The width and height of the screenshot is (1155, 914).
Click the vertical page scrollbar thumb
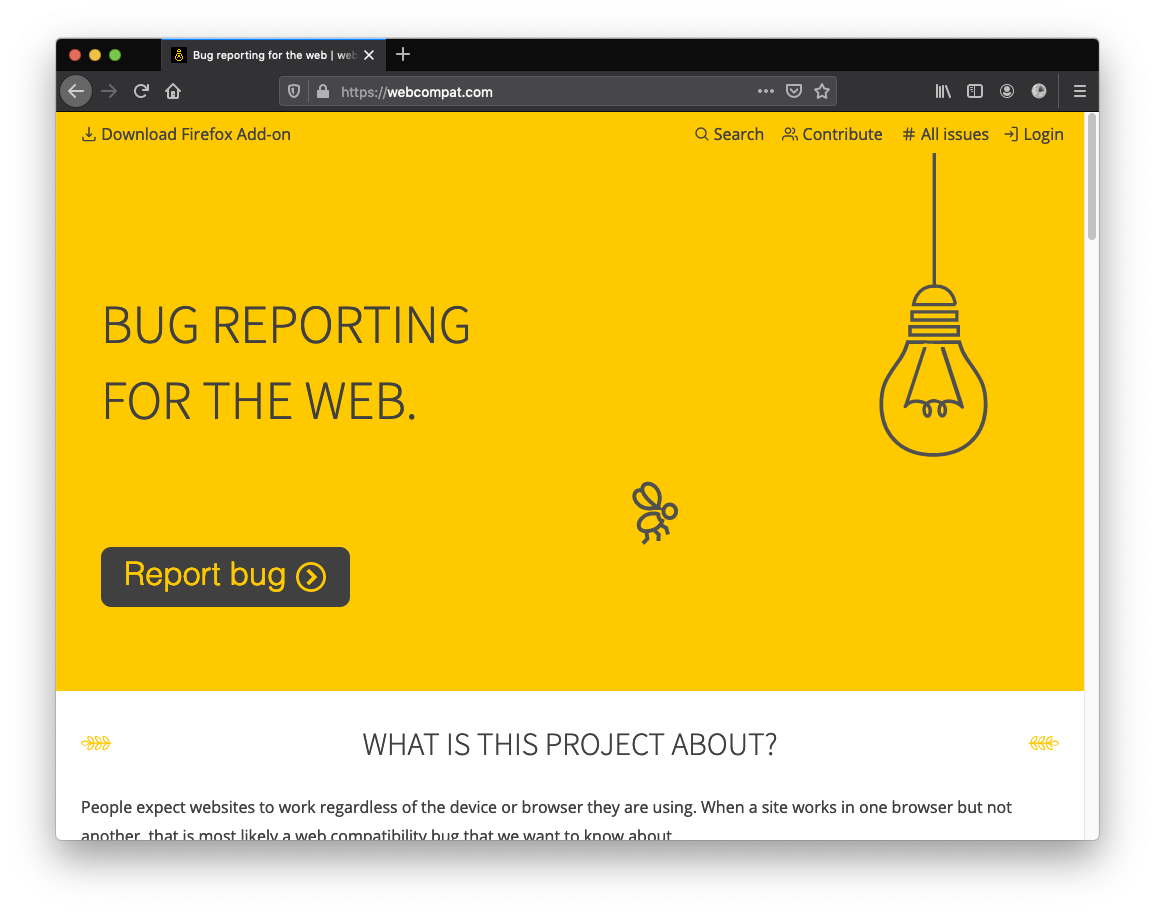[1091, 177]
